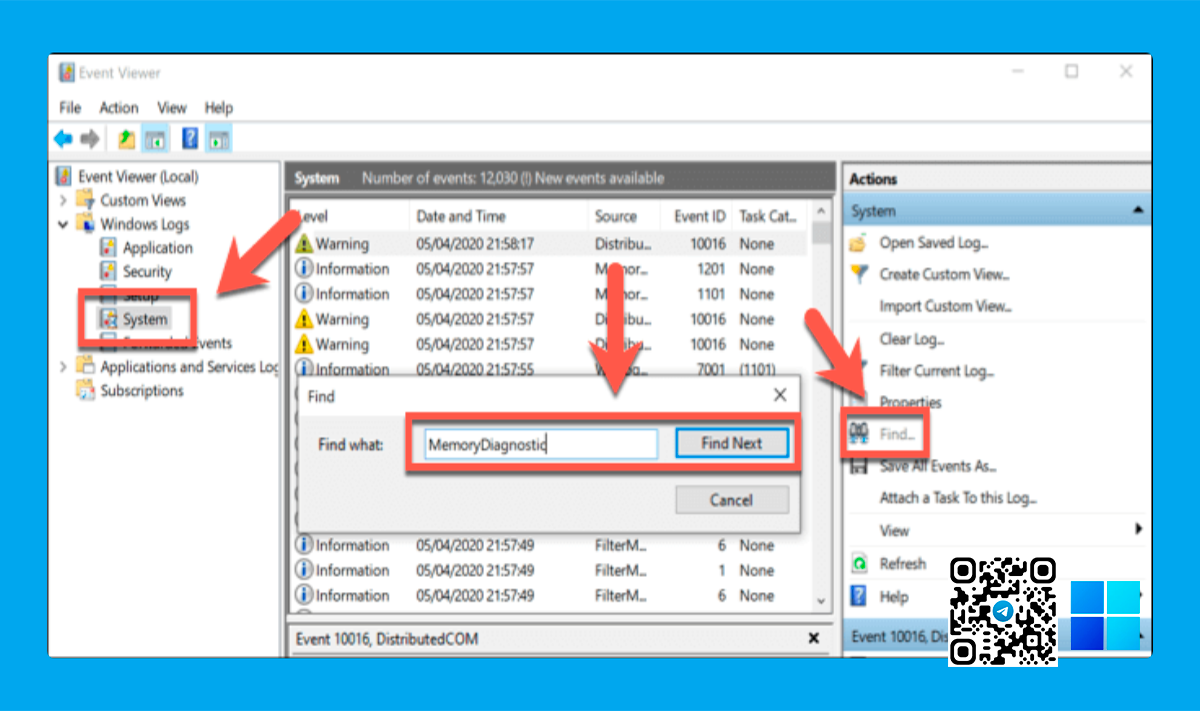Click the blue Help toolbar icon

[x=190, y=138]
